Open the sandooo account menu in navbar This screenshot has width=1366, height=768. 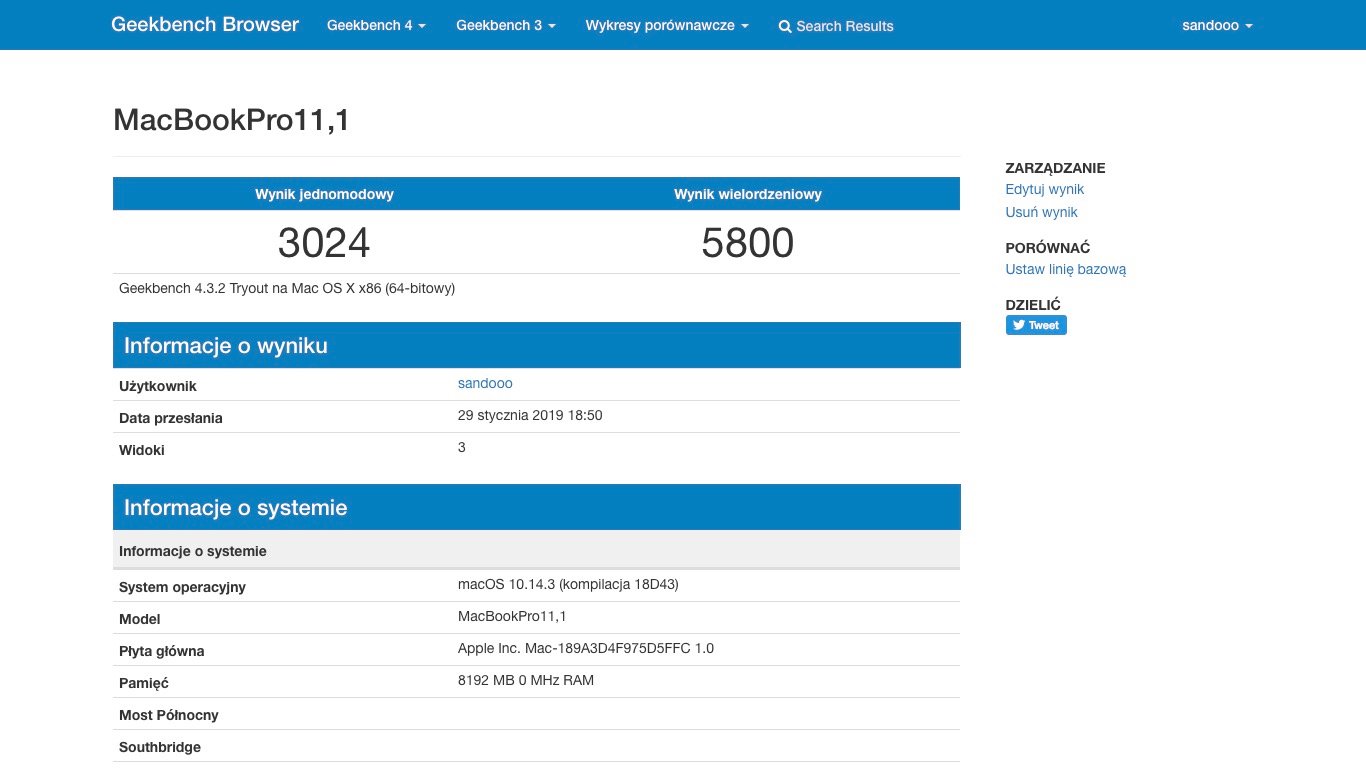(1217, 25)
